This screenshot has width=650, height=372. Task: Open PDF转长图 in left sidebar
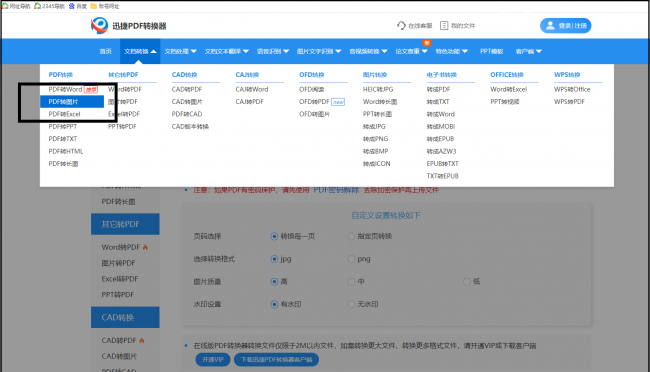tap(118, 202)
